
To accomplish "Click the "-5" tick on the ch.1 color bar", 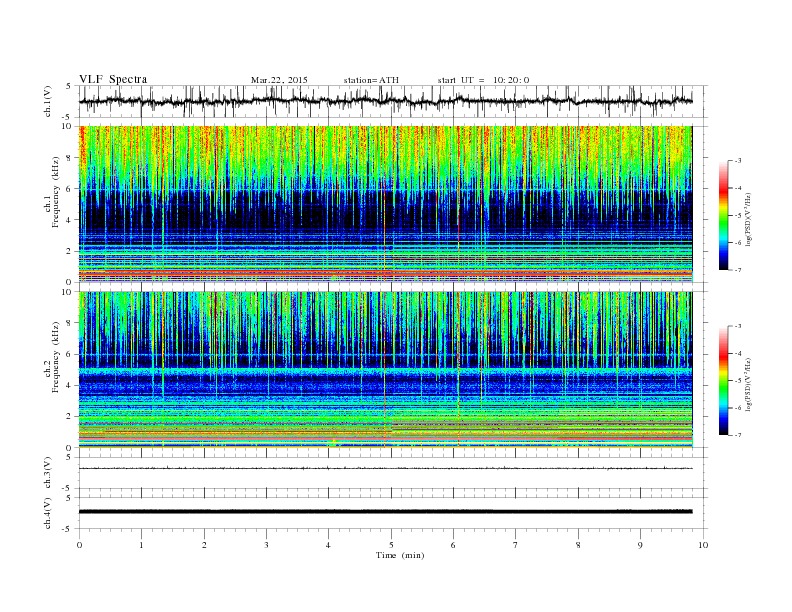I will coord(737,216).
